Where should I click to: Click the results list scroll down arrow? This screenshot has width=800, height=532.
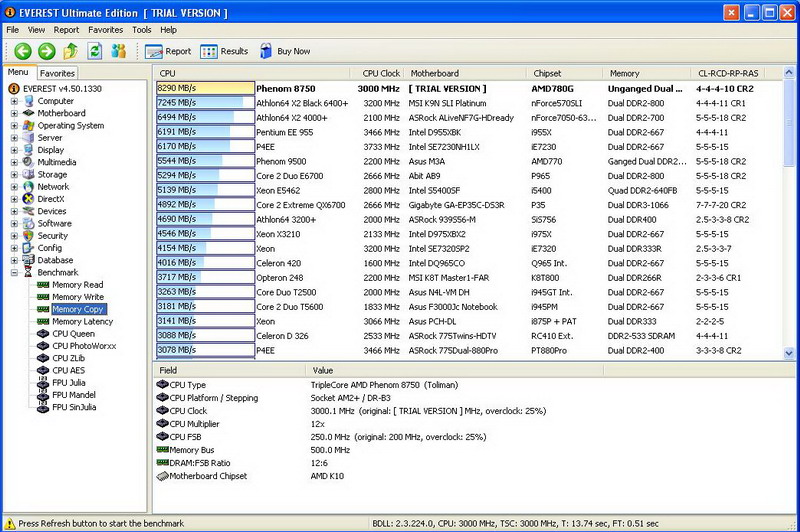tap(789, 352)
